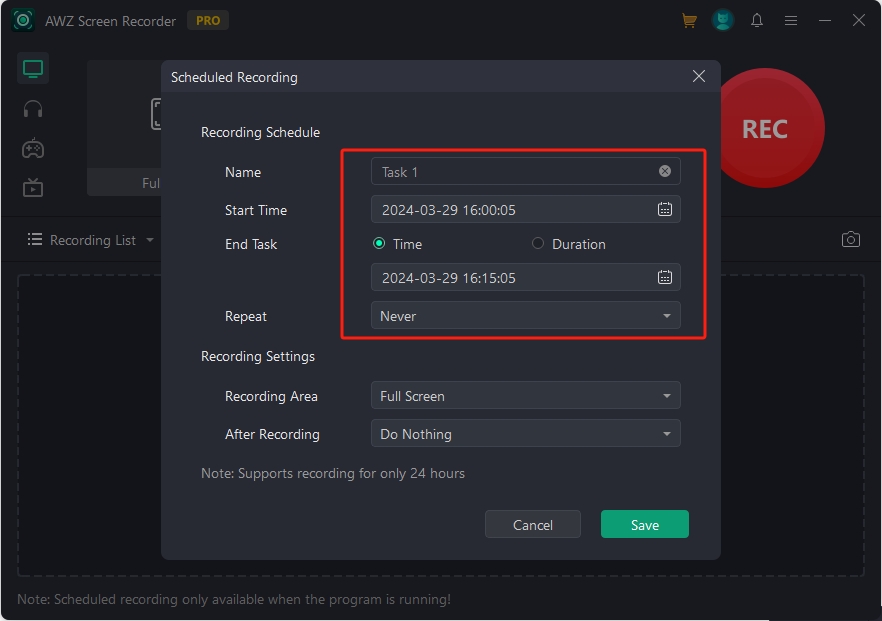882x621 pixels.
Task: Click the After Recording label
Action: pos(272,434)
